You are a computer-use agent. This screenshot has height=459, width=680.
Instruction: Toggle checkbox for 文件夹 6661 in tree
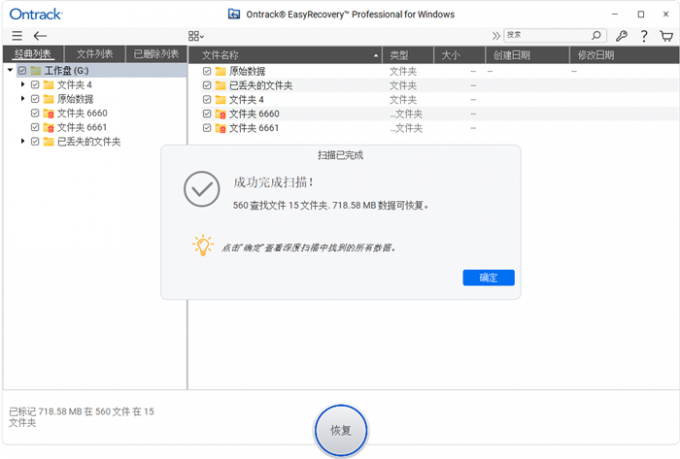pos(35,127)
